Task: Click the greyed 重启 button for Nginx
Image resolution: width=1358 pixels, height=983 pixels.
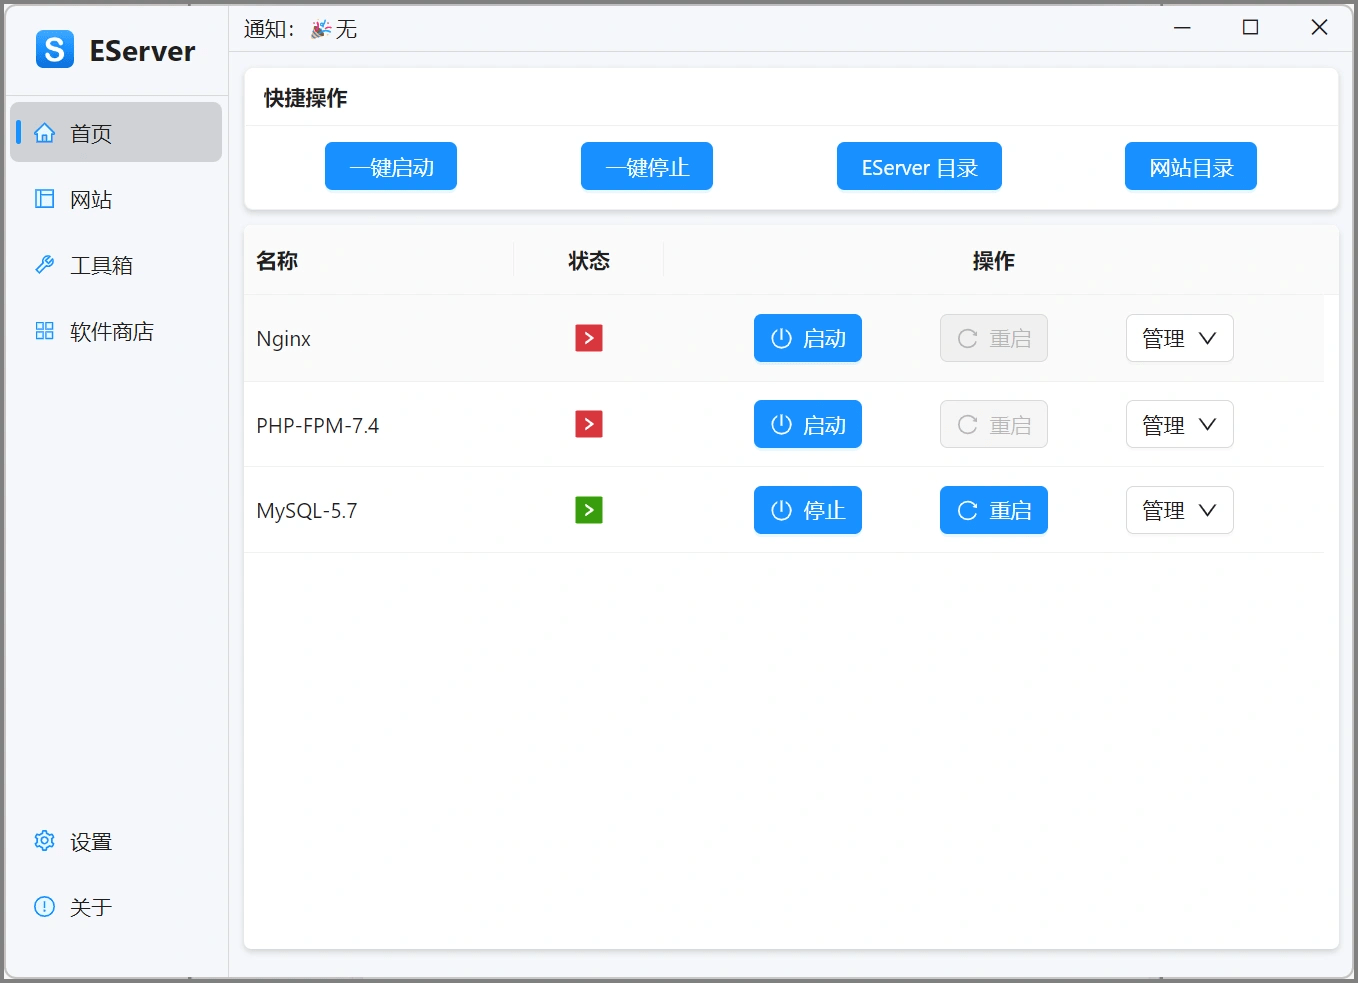Action: [994, 338]
